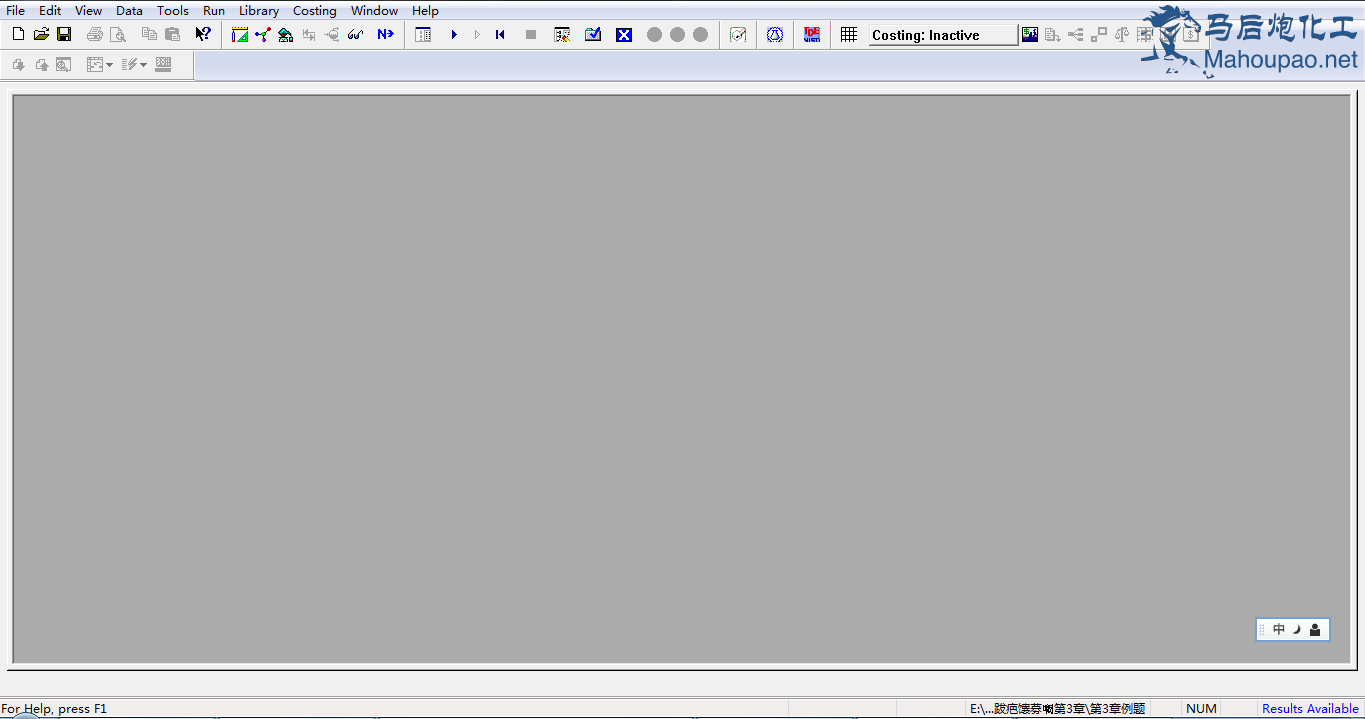Open the View menu
The width and height of the screenshot is (1365, 719).
coord(88,11)
